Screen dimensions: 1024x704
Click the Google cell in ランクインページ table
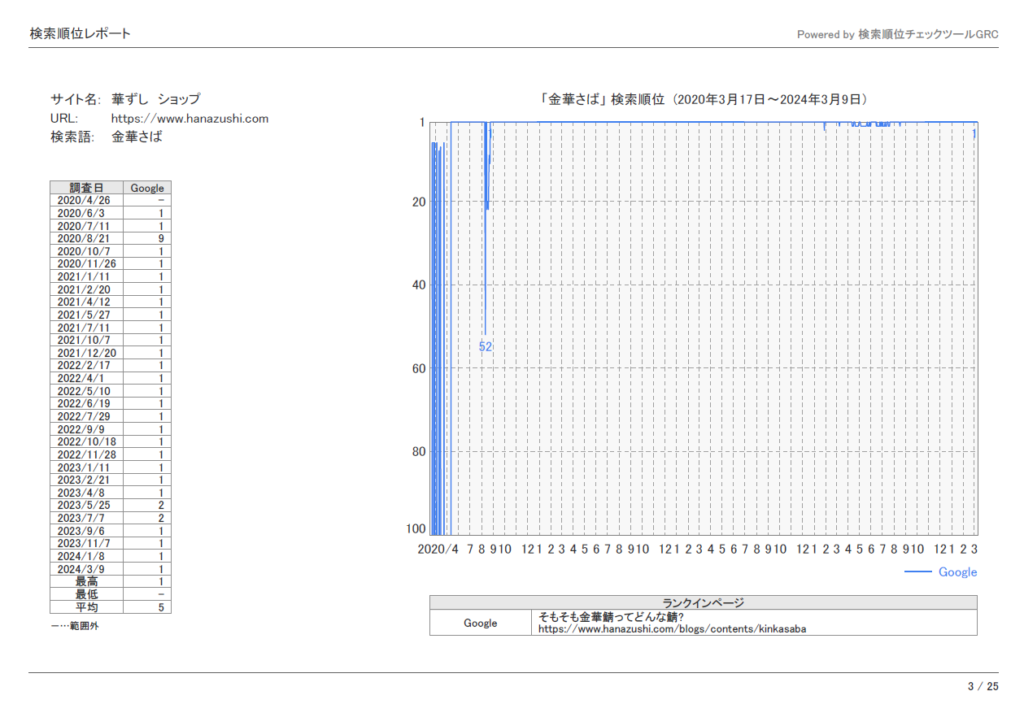point(481,623)
